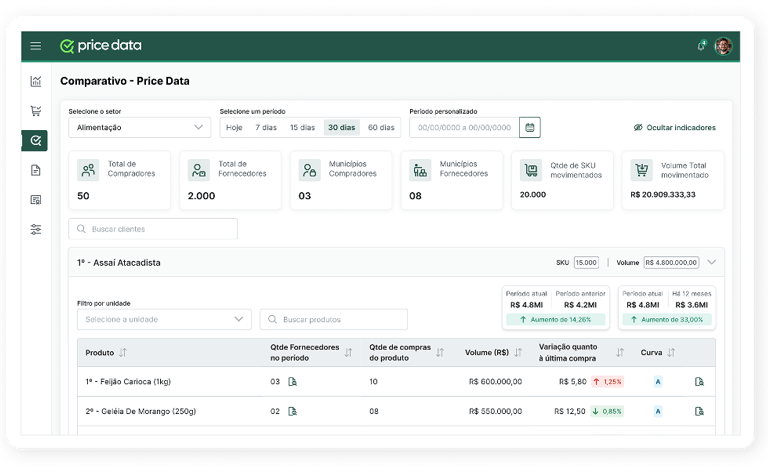
Task: Click the SKU 15.000 value box
Action: tap(586, 262)
